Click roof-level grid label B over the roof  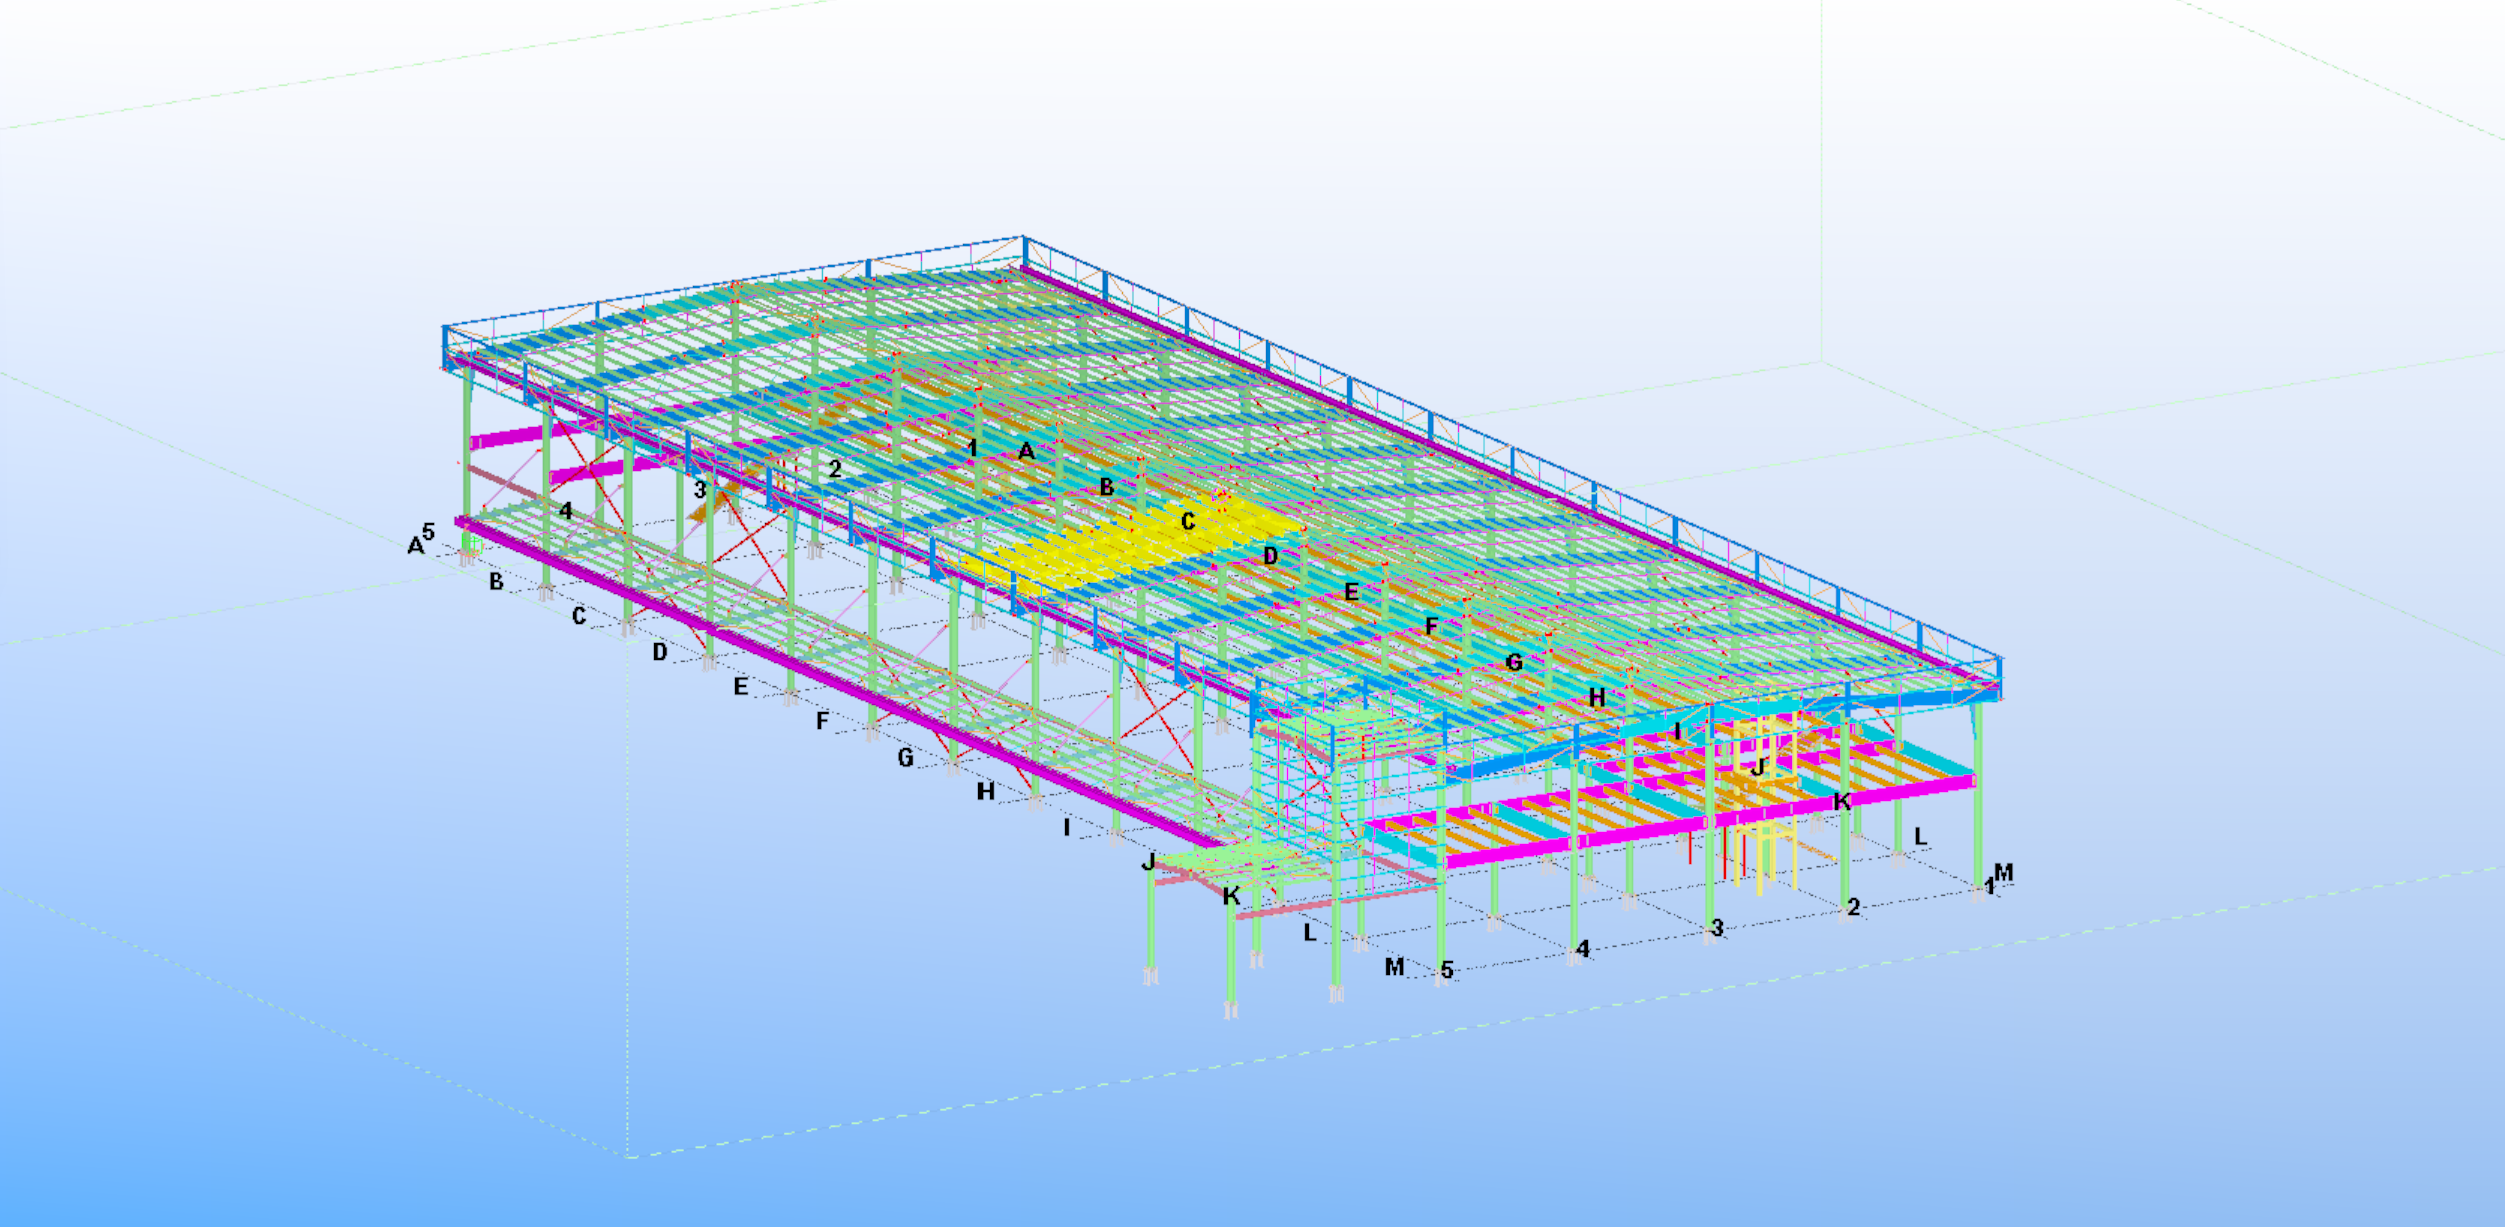pyautogui.click(x=1107, y=487)
